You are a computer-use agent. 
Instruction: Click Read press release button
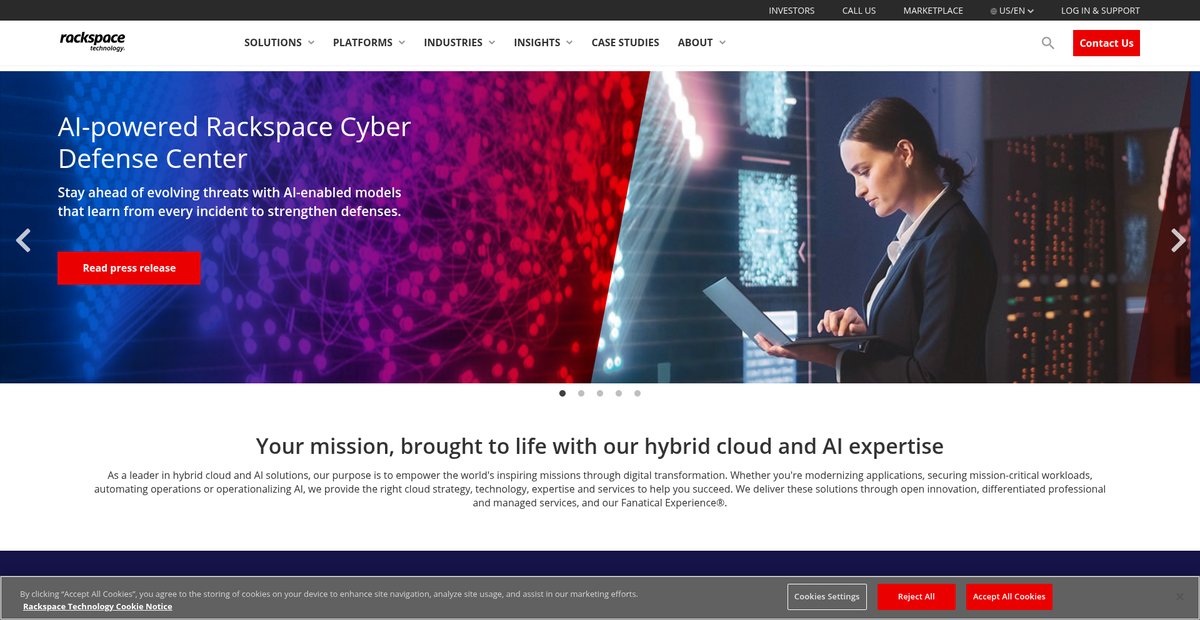tap(129, 268)
